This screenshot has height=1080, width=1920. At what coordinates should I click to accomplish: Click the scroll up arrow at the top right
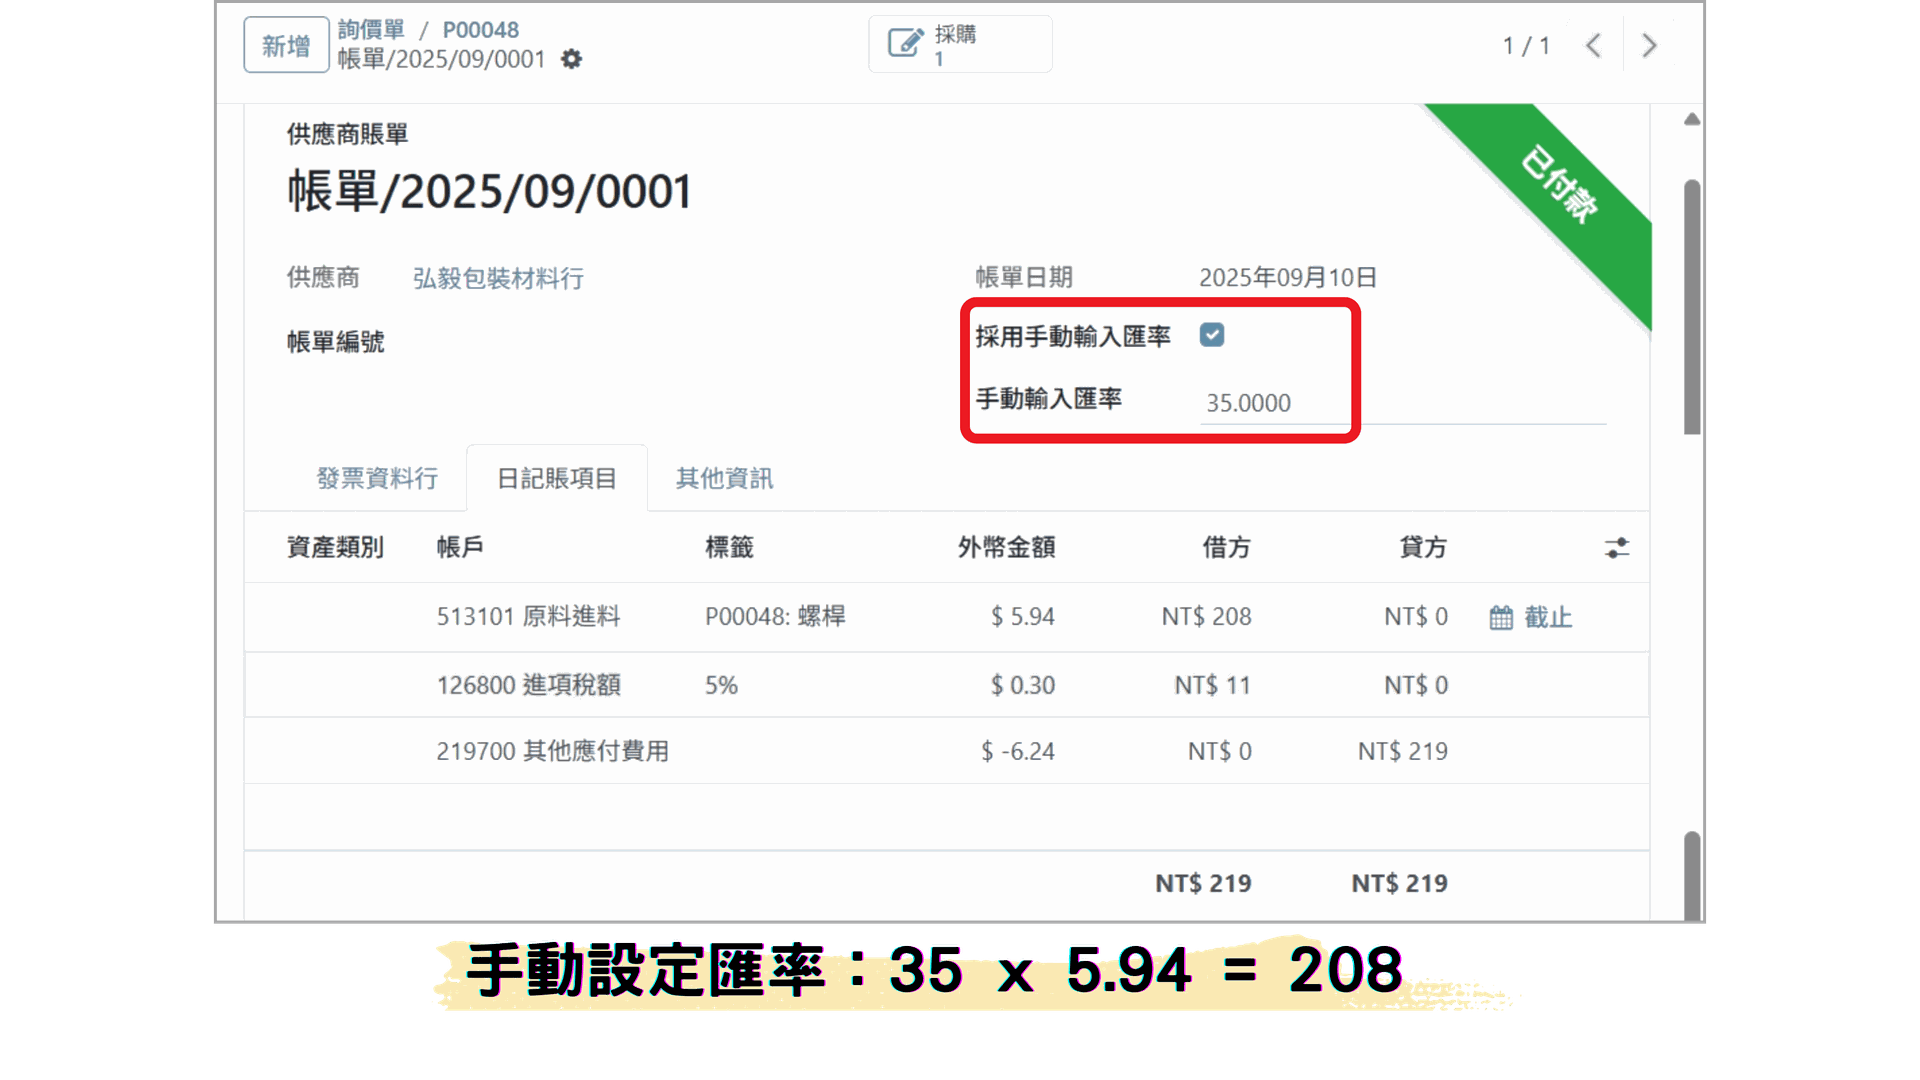coord(1692,120)
